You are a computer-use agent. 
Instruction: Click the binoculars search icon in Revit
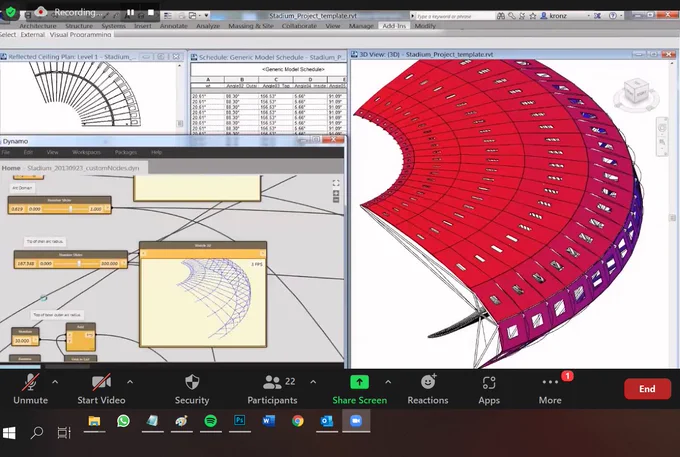pyautogui.click(x=501, y=16)
